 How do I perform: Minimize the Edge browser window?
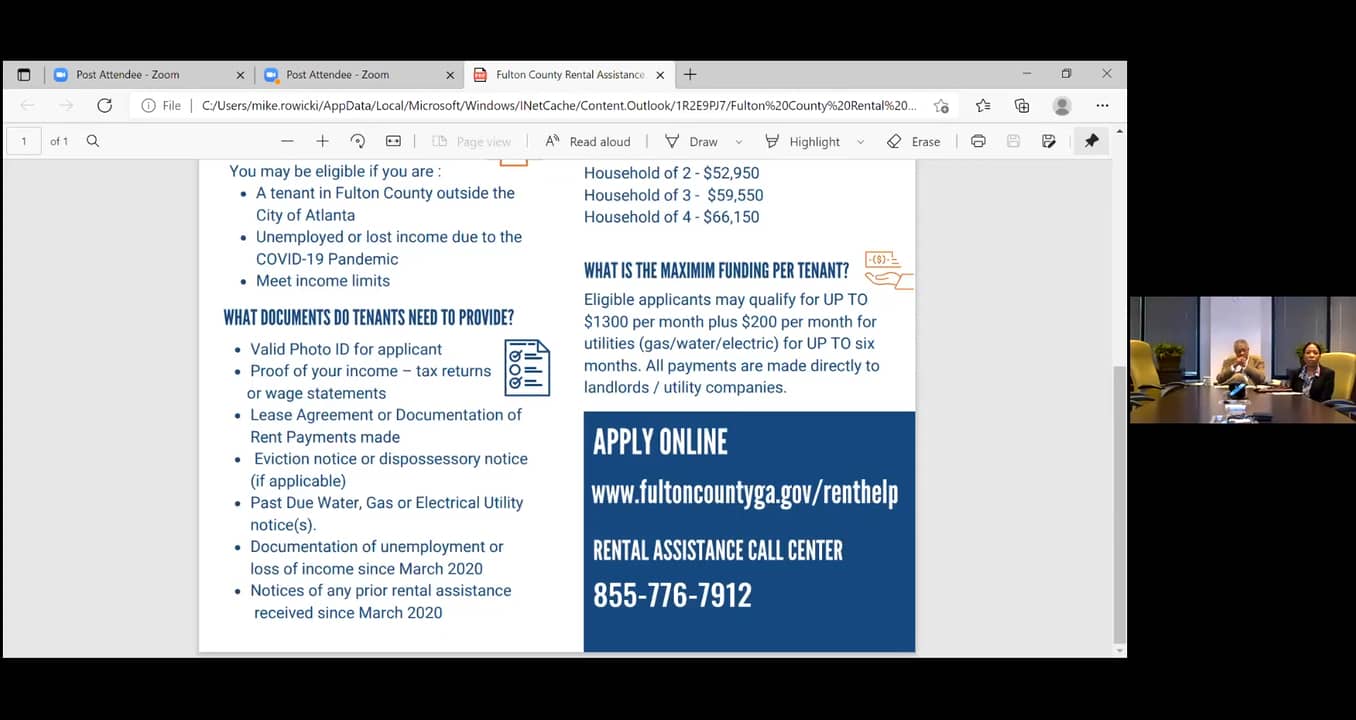pyautogui.click(x=1027, y=74)
